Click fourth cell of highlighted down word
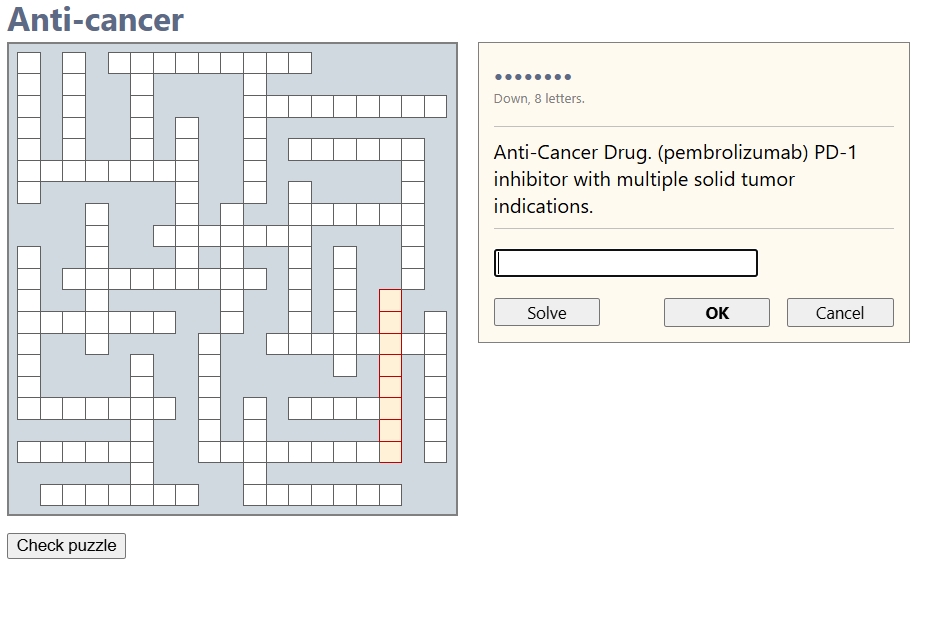This screenshot has height=631, width=939. [390, 365]
